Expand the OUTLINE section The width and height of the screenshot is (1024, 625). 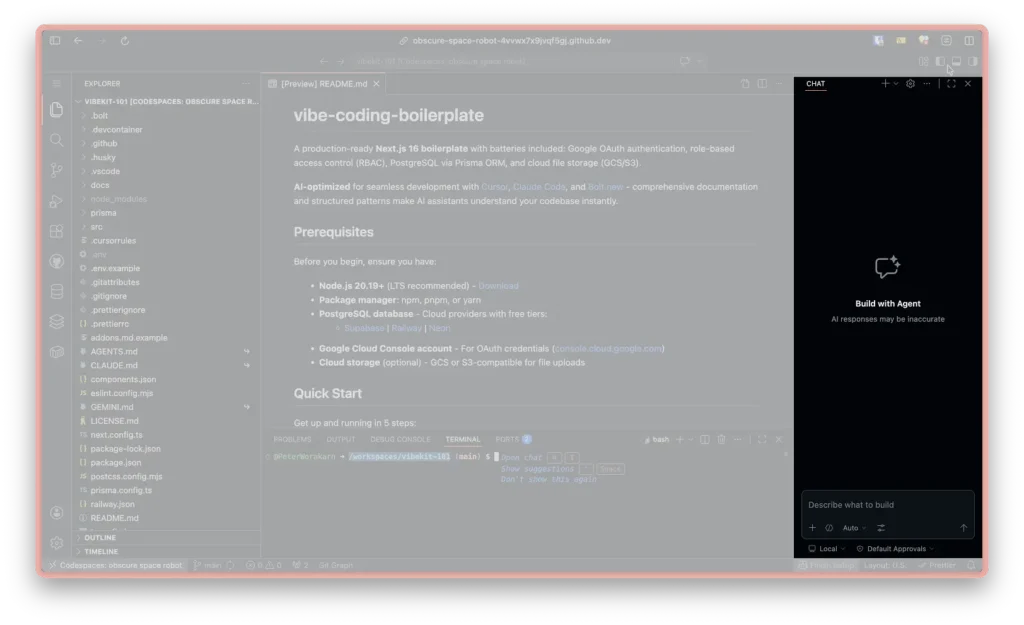tap(168, 537)
